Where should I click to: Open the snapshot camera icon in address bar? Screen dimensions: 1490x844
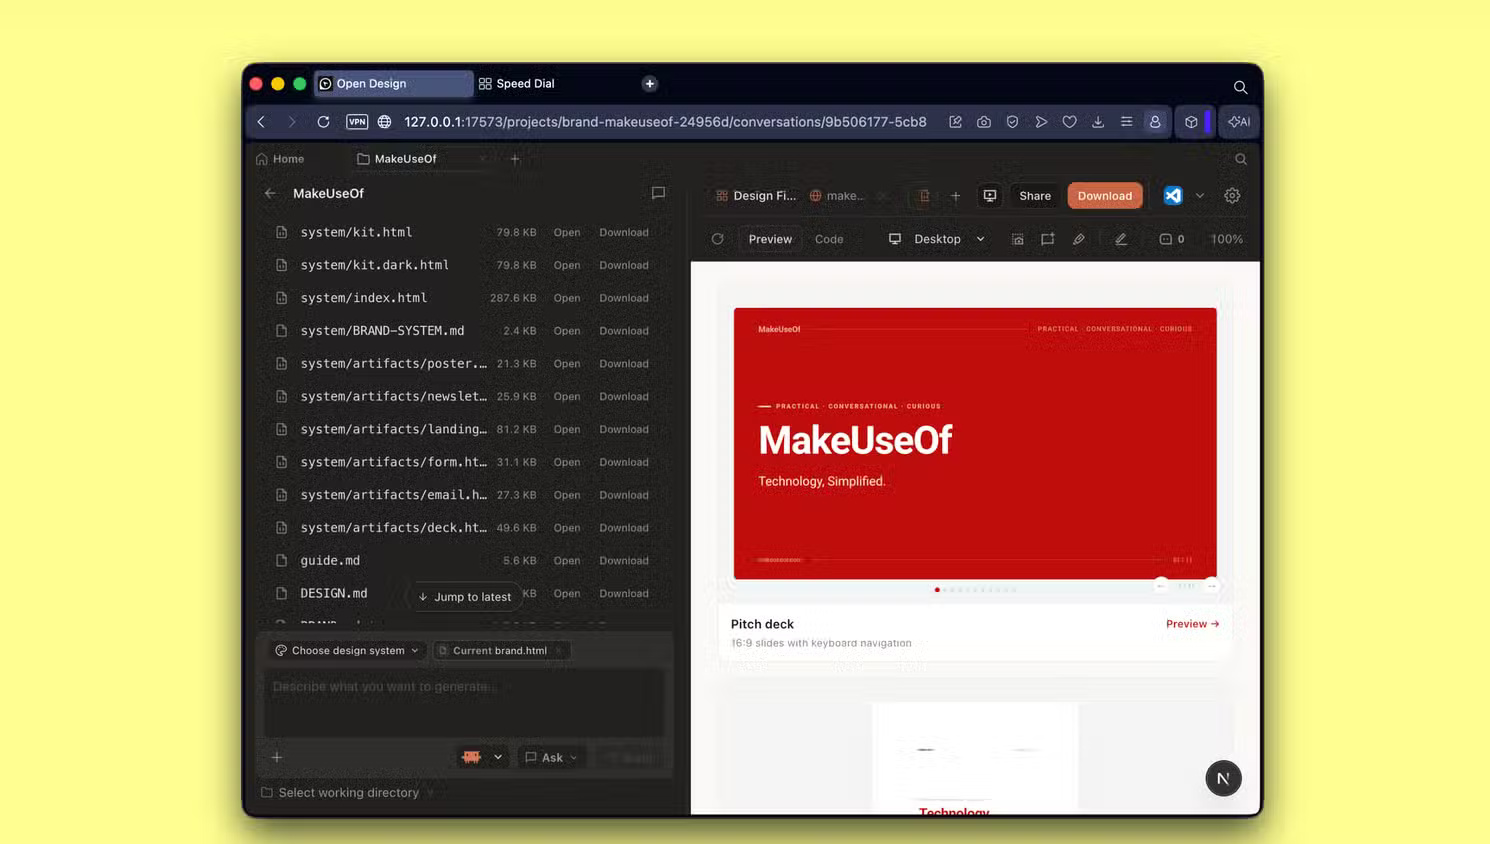984,122
